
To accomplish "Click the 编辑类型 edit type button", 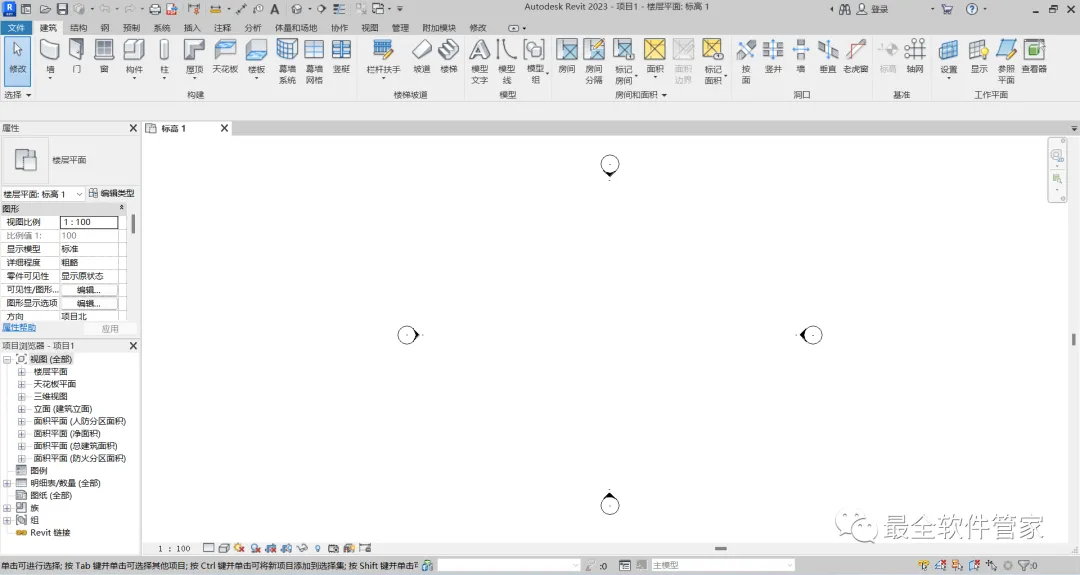I will (112, 194).
